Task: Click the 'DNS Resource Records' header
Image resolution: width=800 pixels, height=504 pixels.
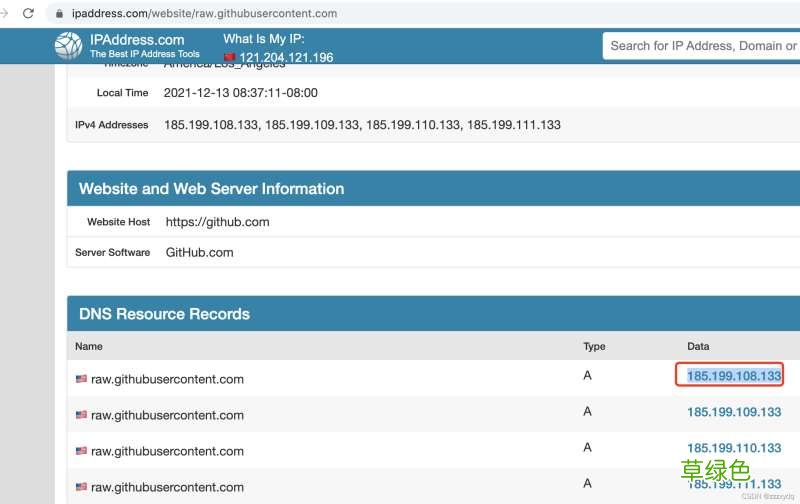Action: click(x=164, y=314)
